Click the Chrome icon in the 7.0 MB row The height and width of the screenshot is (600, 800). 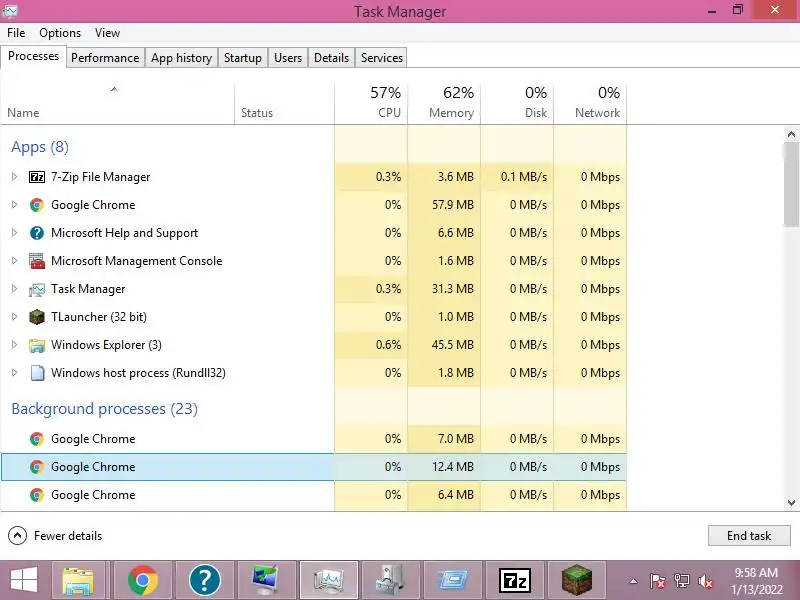pyautogui.click(x=37, y=439)
